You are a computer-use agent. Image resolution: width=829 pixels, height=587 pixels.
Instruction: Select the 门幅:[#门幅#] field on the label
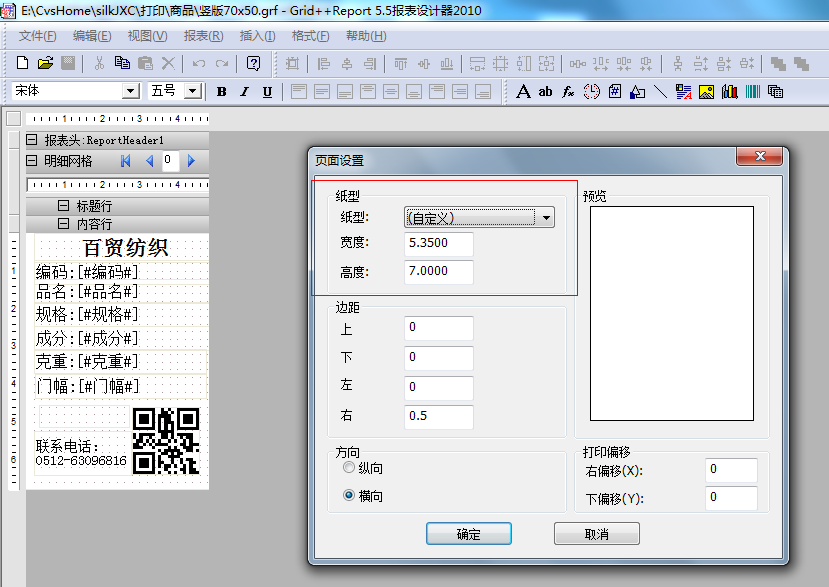coord(87,386)
